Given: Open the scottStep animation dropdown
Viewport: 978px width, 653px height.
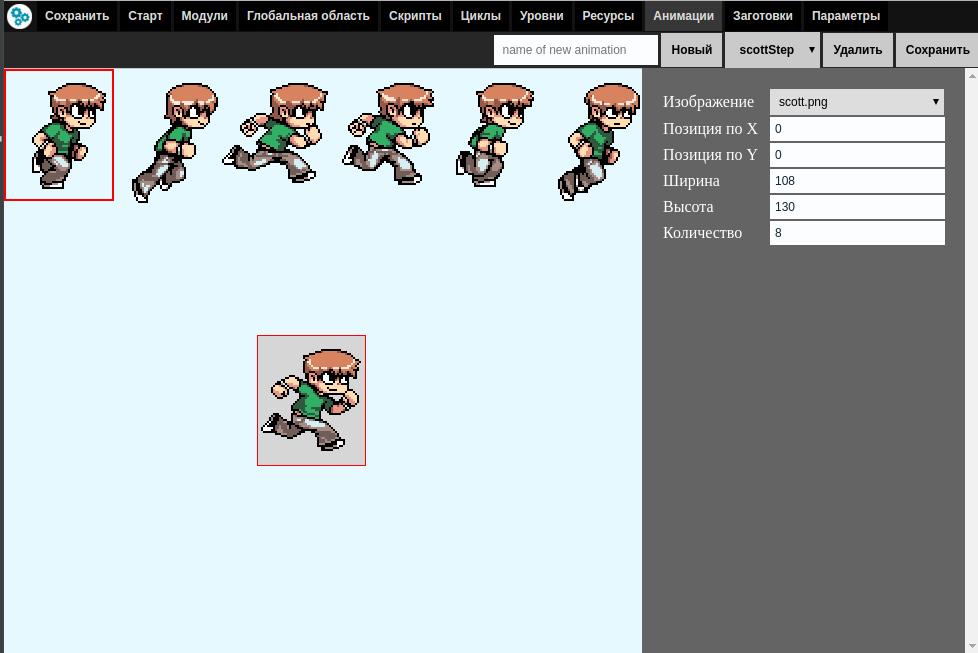Looking at the screenshot, I should (x=772, y=50).
